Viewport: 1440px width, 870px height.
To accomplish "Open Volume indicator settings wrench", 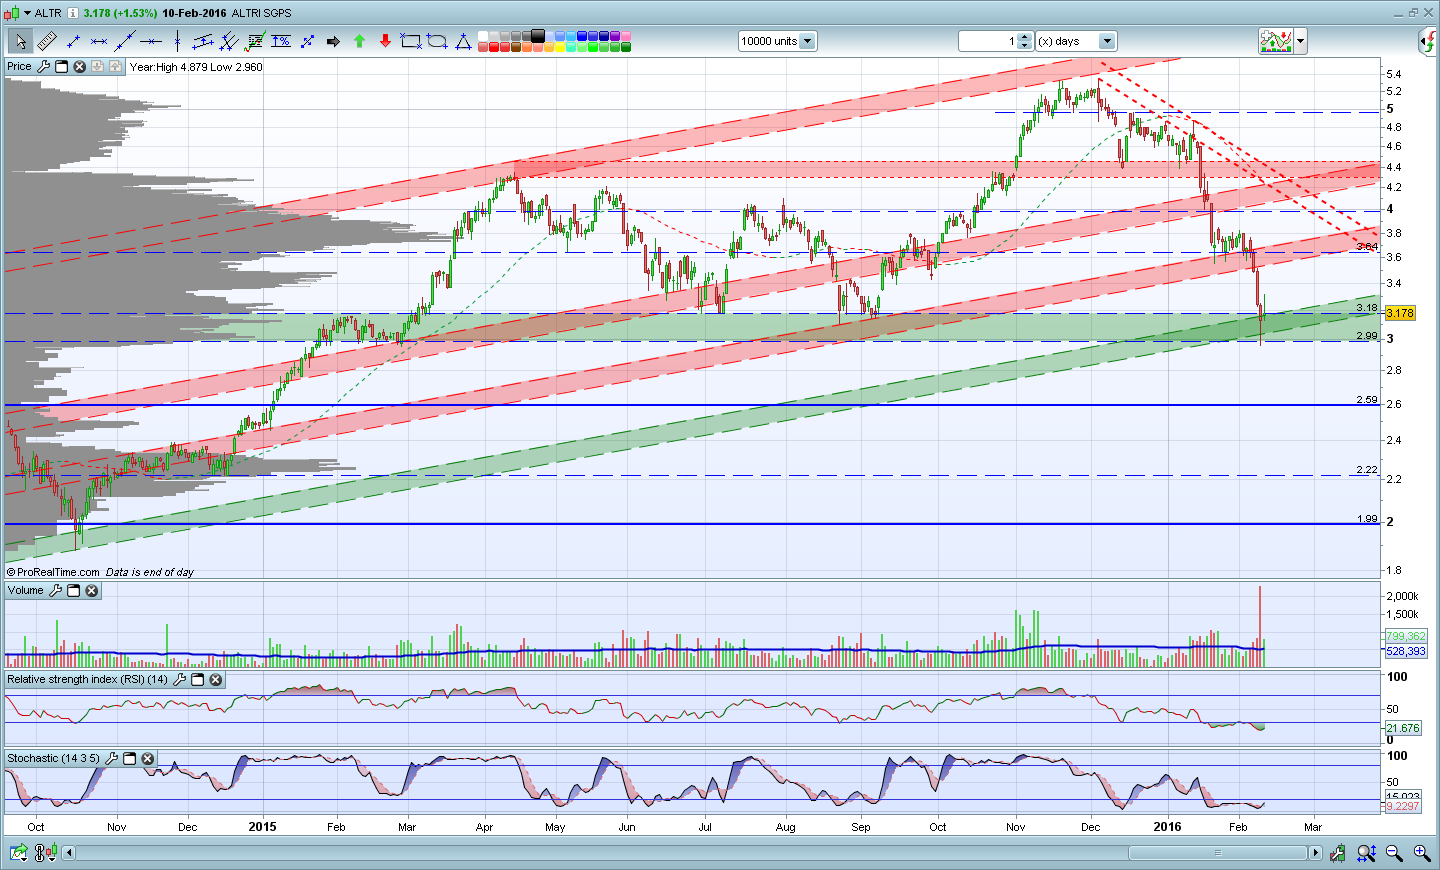I will click(55, 591).
